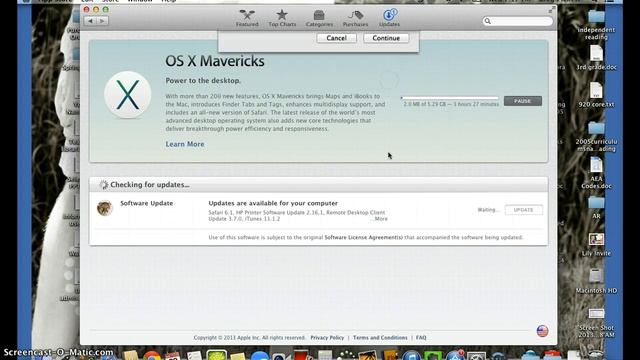Cancel the dialog sheet

[336, 38]
